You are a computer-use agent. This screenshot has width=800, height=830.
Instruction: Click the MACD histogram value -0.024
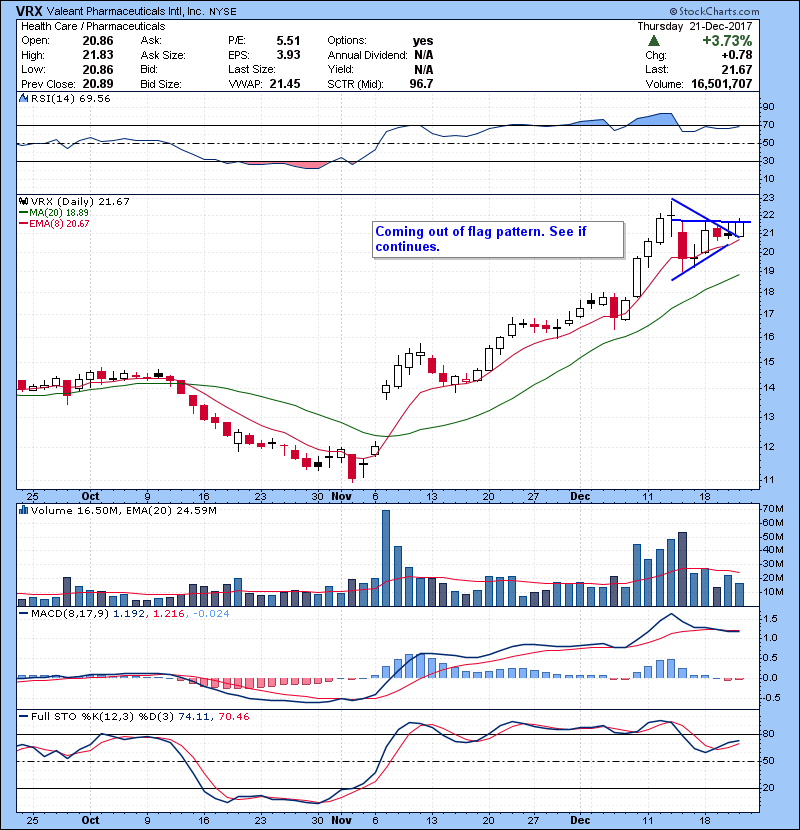tap(211, 614)
